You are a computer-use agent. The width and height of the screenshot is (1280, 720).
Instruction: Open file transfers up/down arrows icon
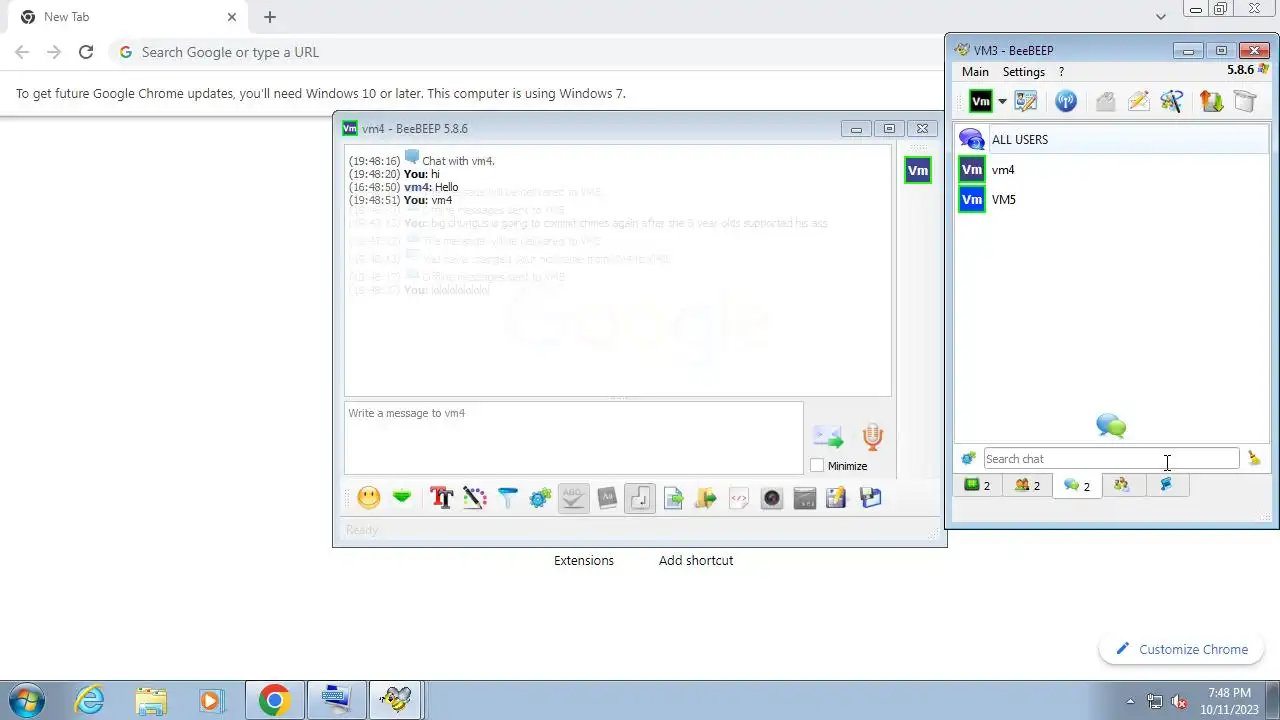[x=1211, y=101]
